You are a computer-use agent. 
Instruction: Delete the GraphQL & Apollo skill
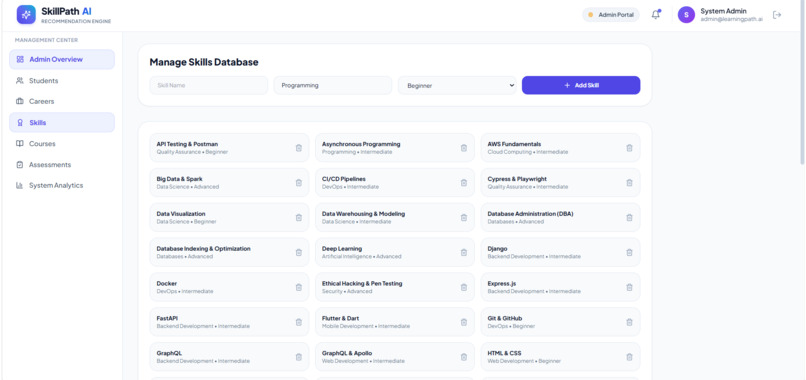tap(464, 357)
